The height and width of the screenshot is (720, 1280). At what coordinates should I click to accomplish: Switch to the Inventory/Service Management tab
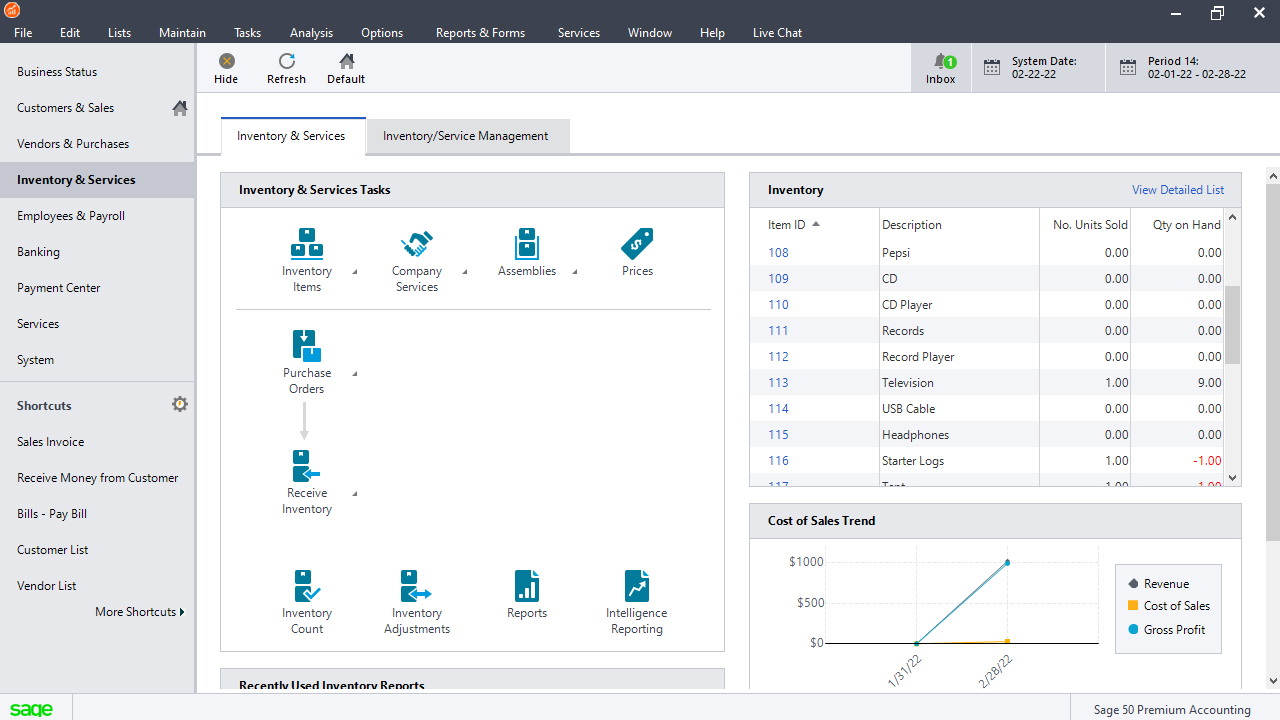(x=467, y=135)
